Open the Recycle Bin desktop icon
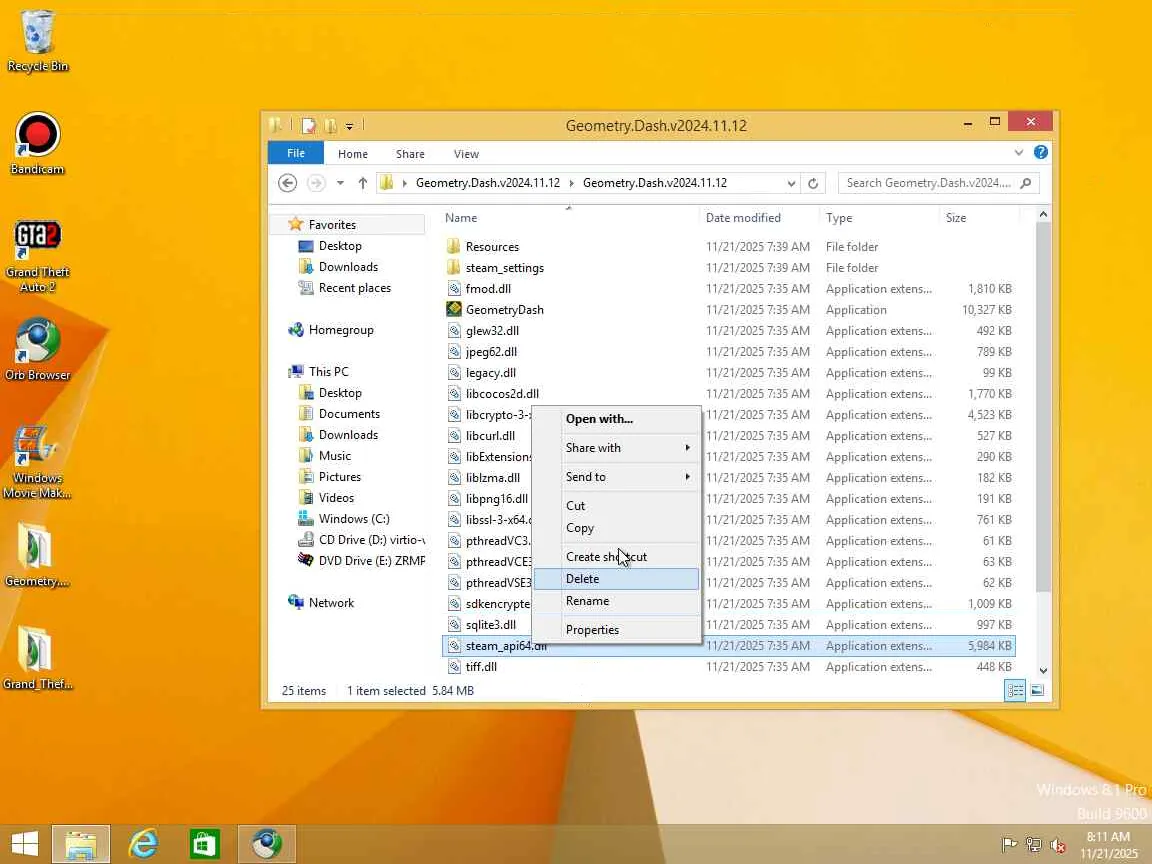 coord(37,42)
